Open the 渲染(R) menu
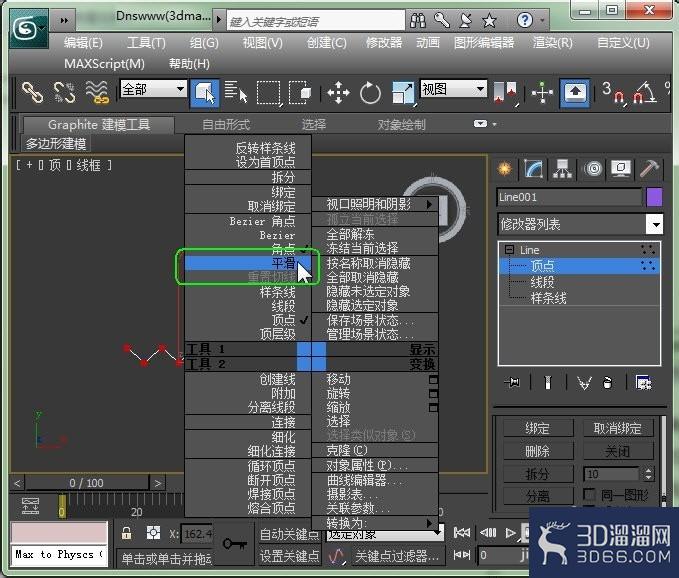The width and height of the screenshot is (679, 578). point(553,42)
